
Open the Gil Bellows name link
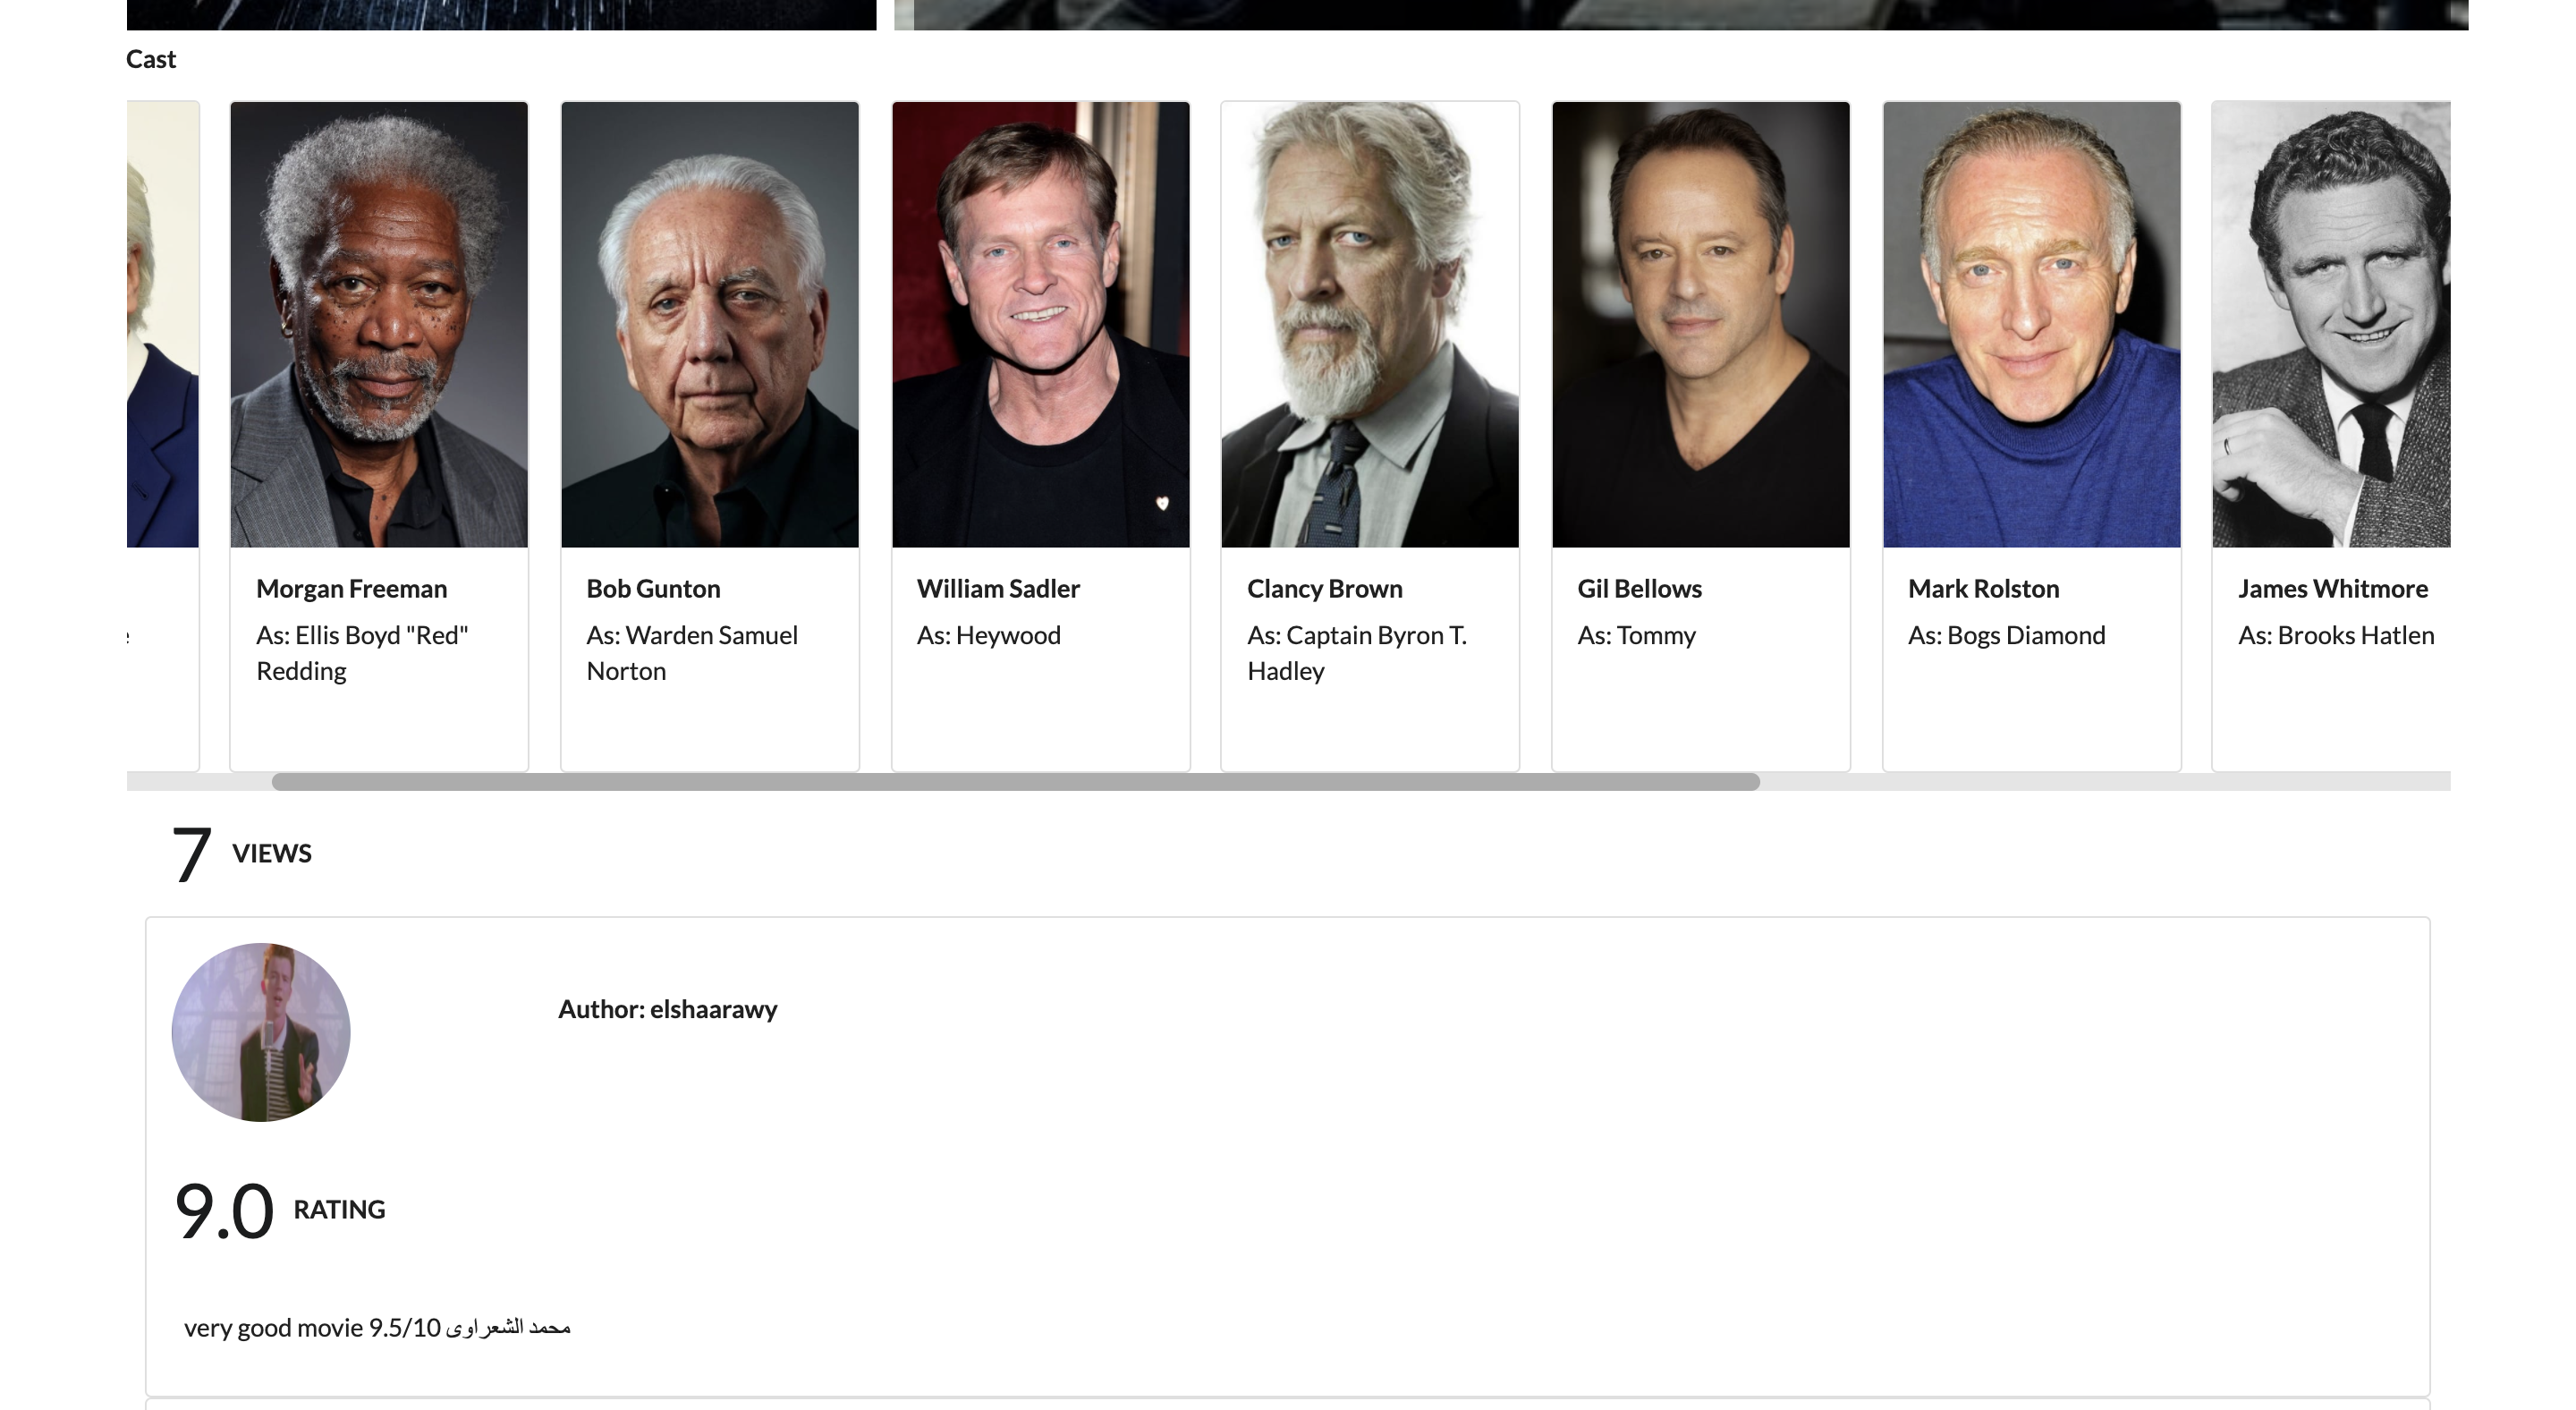1640,589
